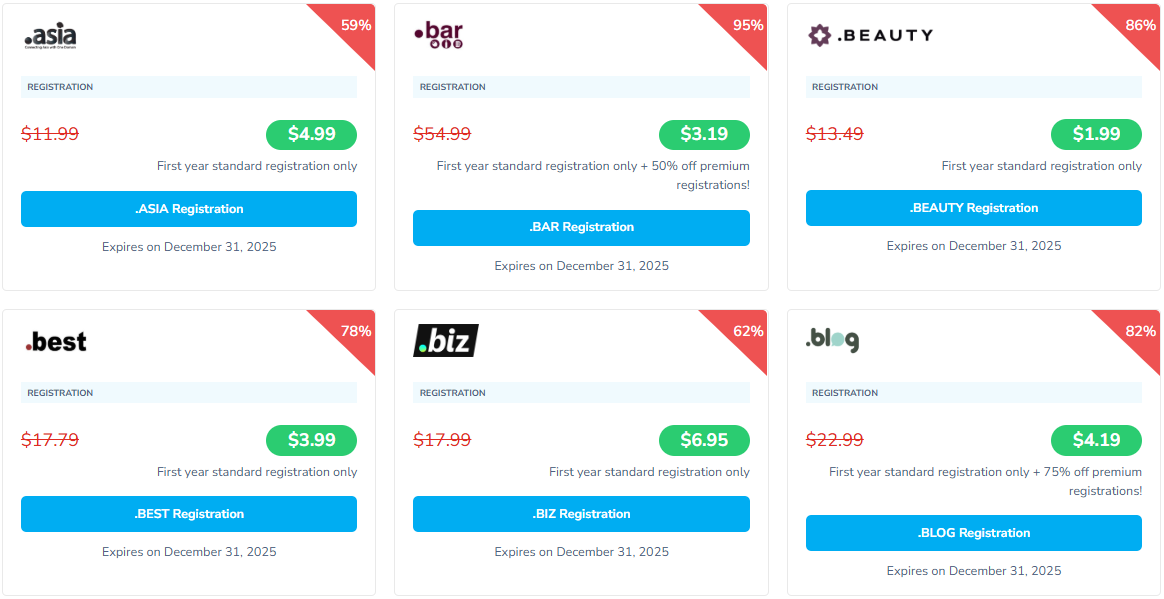This screenshot has height=599, width=1164.
Task: Choose the .BIZ Registration button
Action: (581, 514)
